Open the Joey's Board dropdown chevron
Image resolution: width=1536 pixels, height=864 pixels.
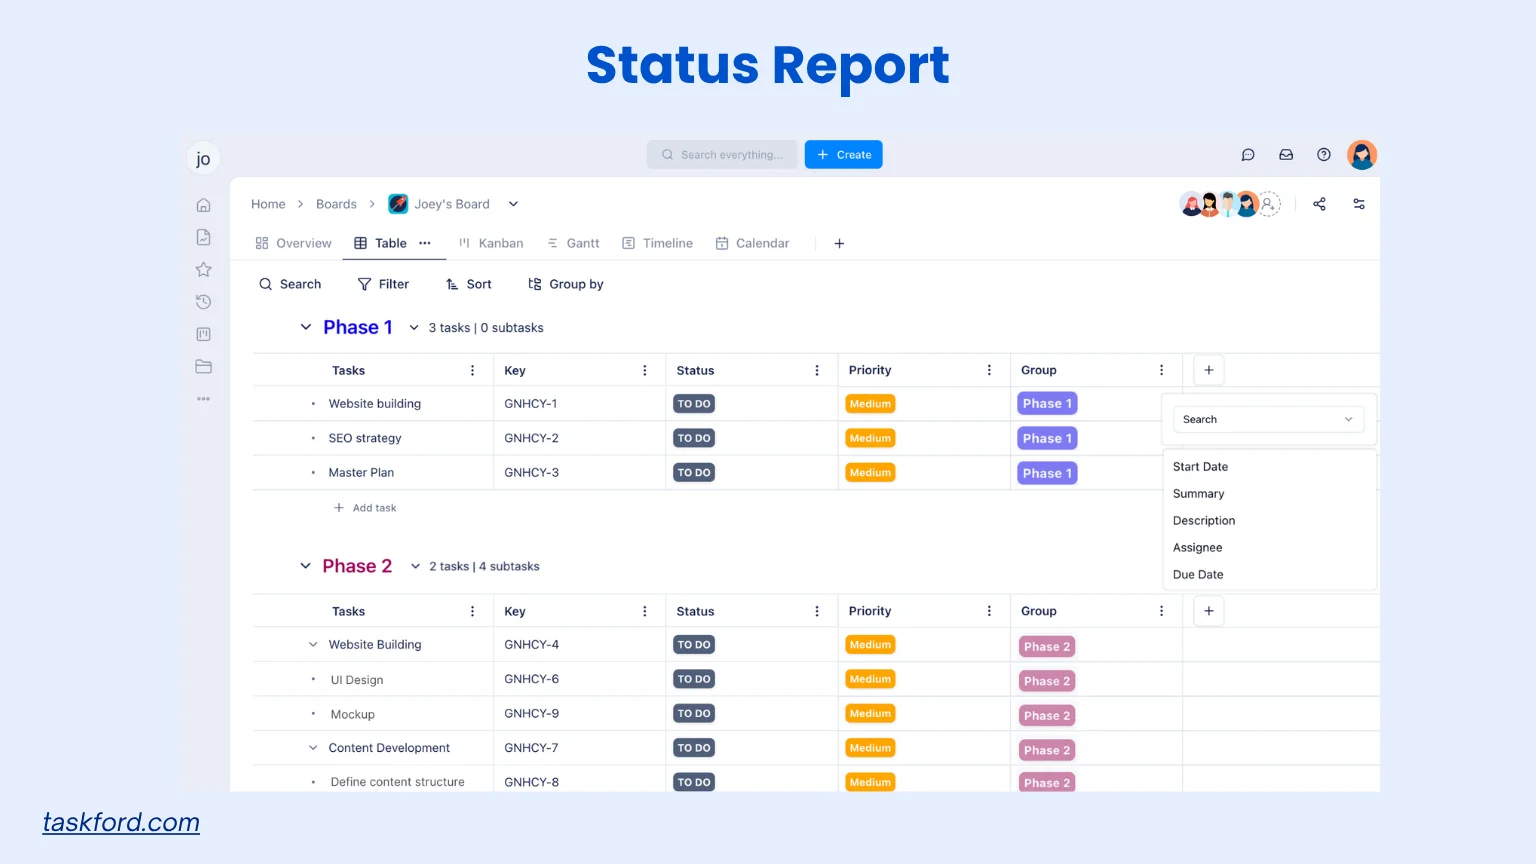513,204
